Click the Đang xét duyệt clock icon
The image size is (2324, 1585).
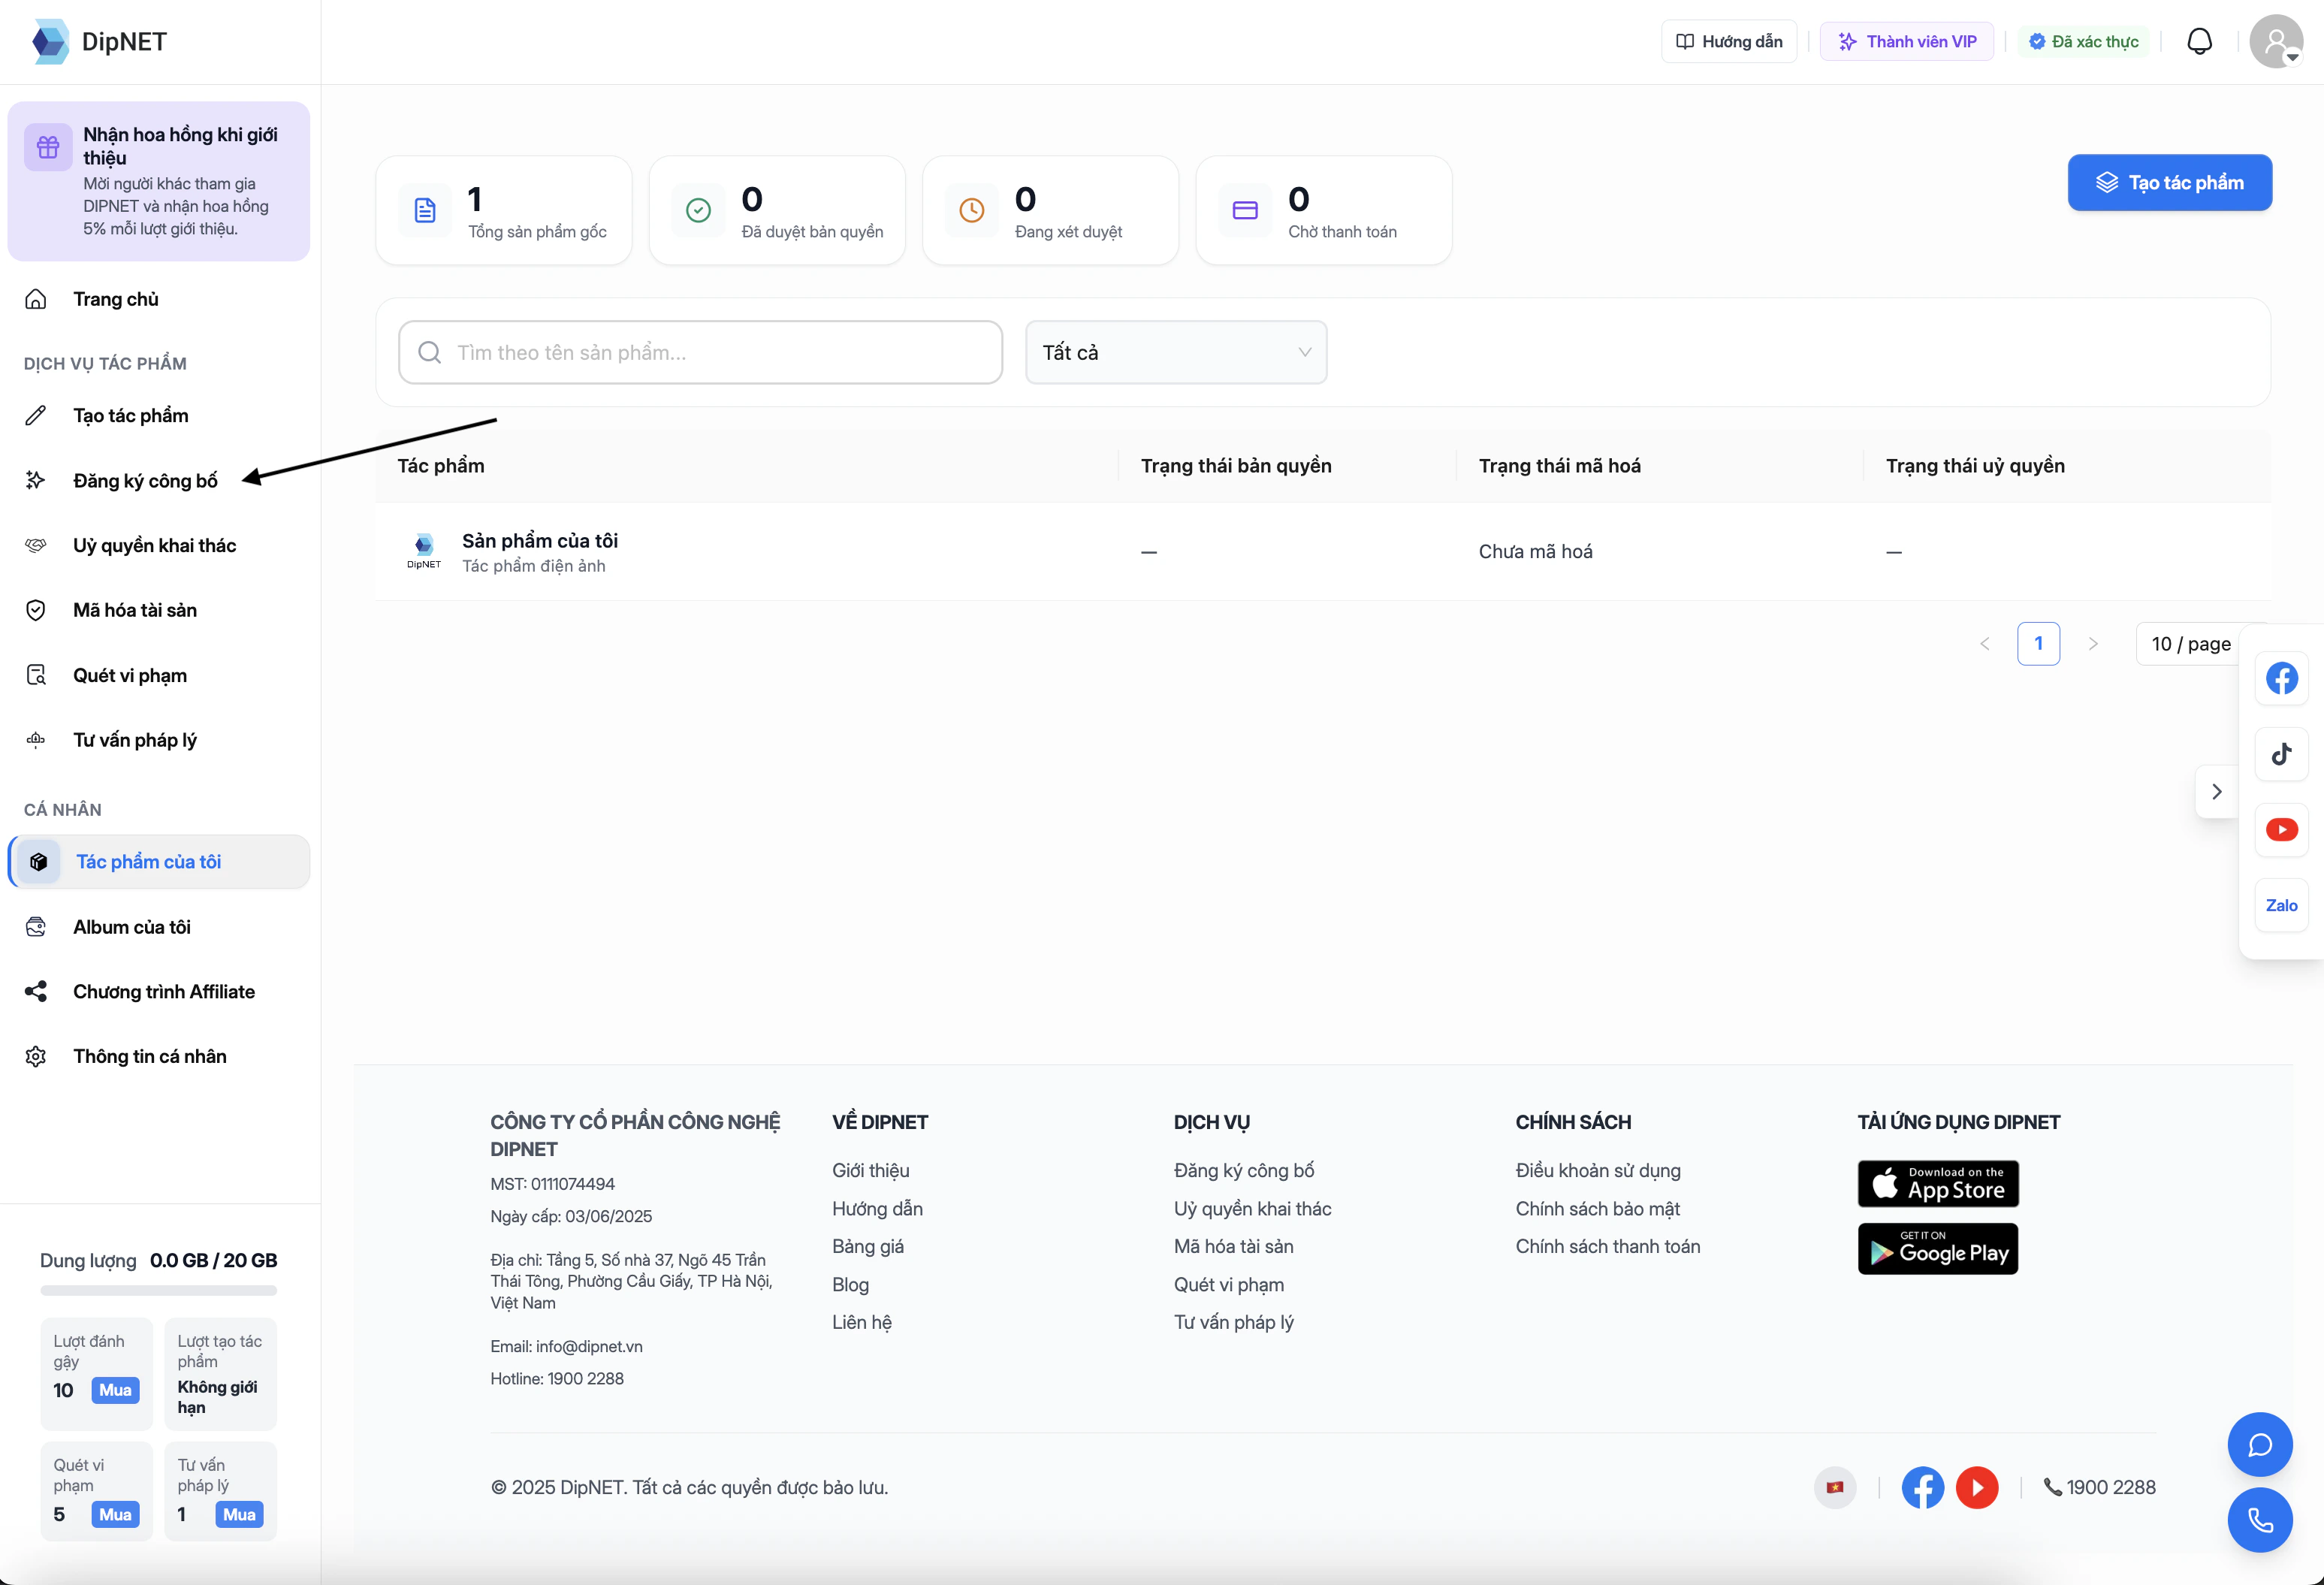click(x=972, y=210)
